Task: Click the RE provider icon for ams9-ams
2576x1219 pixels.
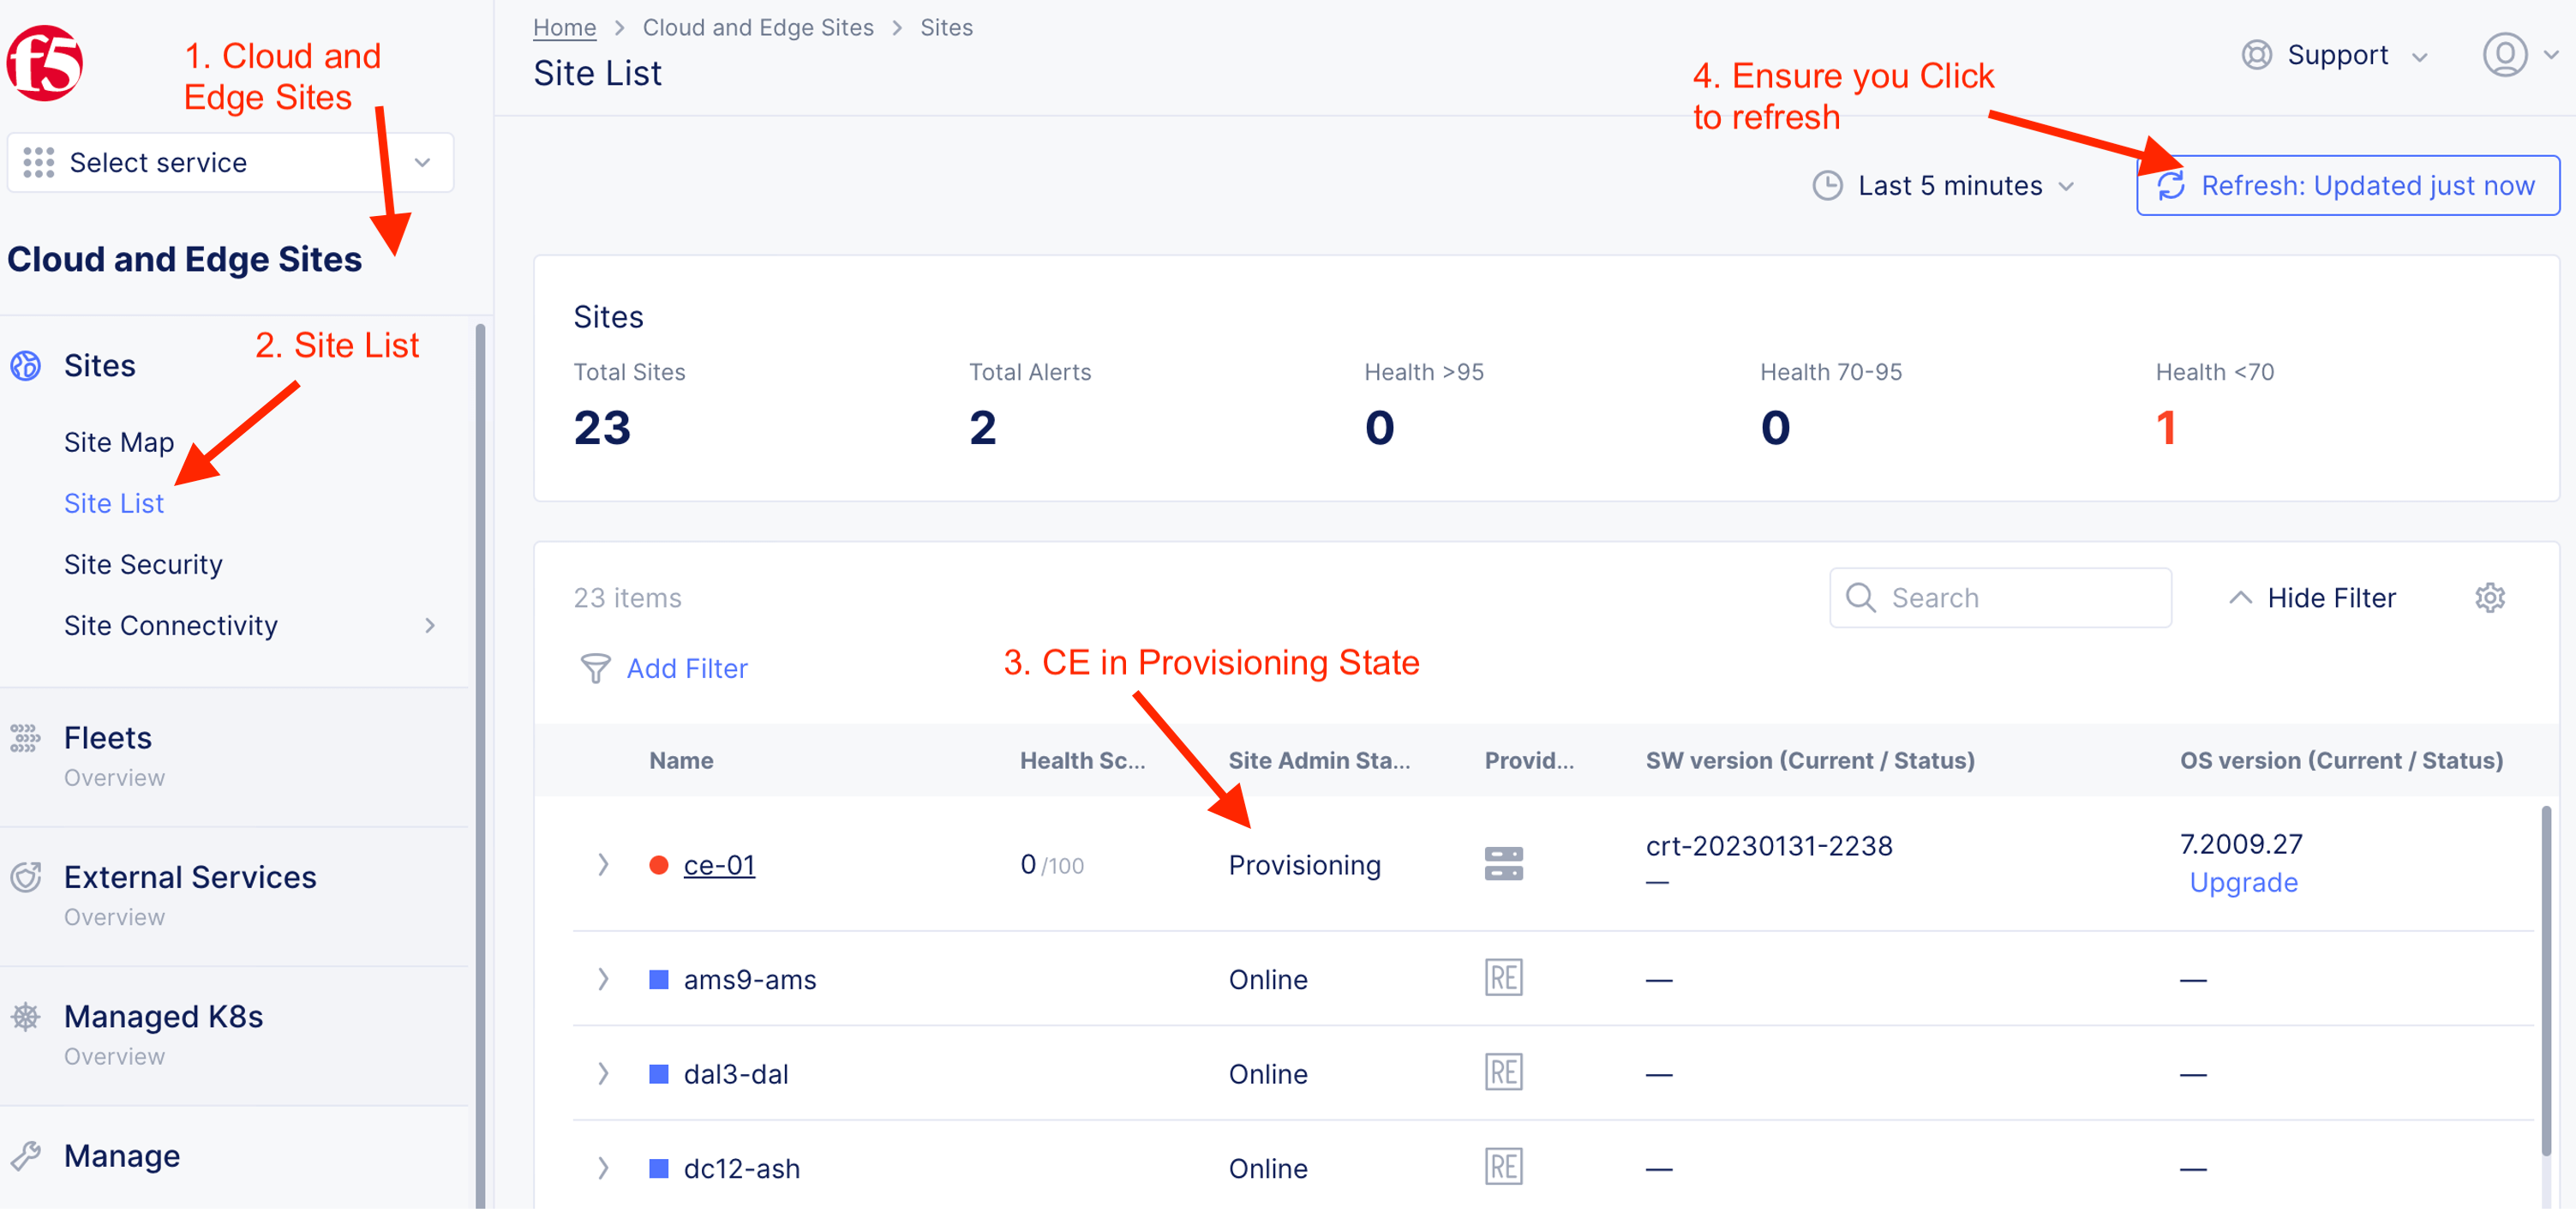Action: pos(1503,978)
